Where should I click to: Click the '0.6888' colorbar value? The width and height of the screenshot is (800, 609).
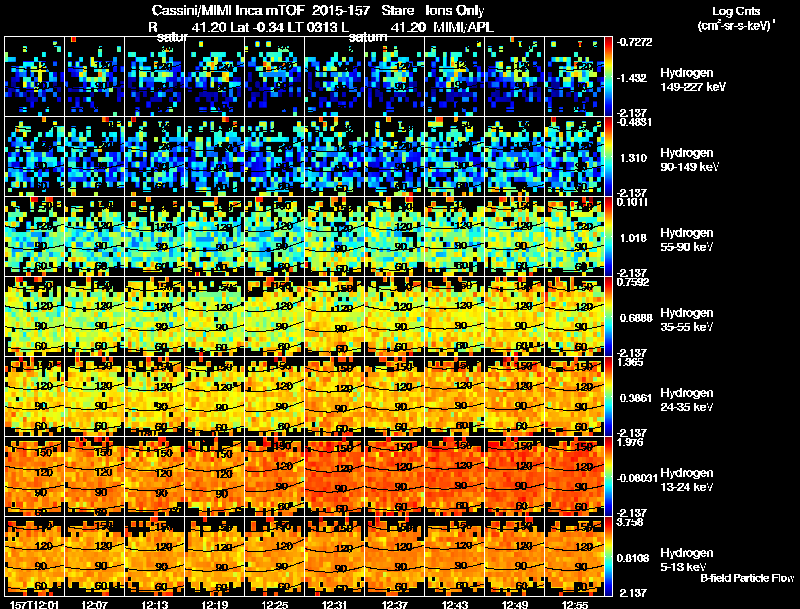pos(636,318)
